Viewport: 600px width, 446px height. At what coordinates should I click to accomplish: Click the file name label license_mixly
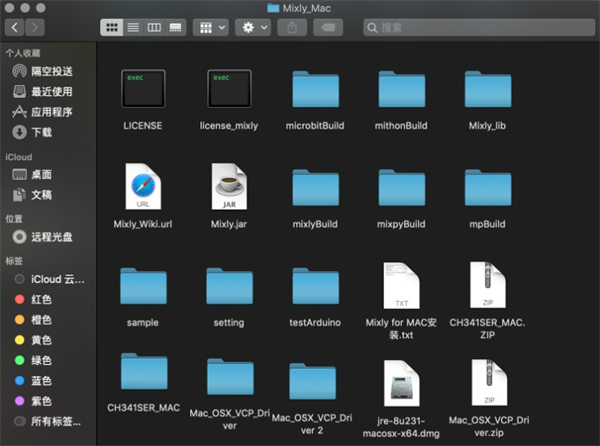click(229, 126)
